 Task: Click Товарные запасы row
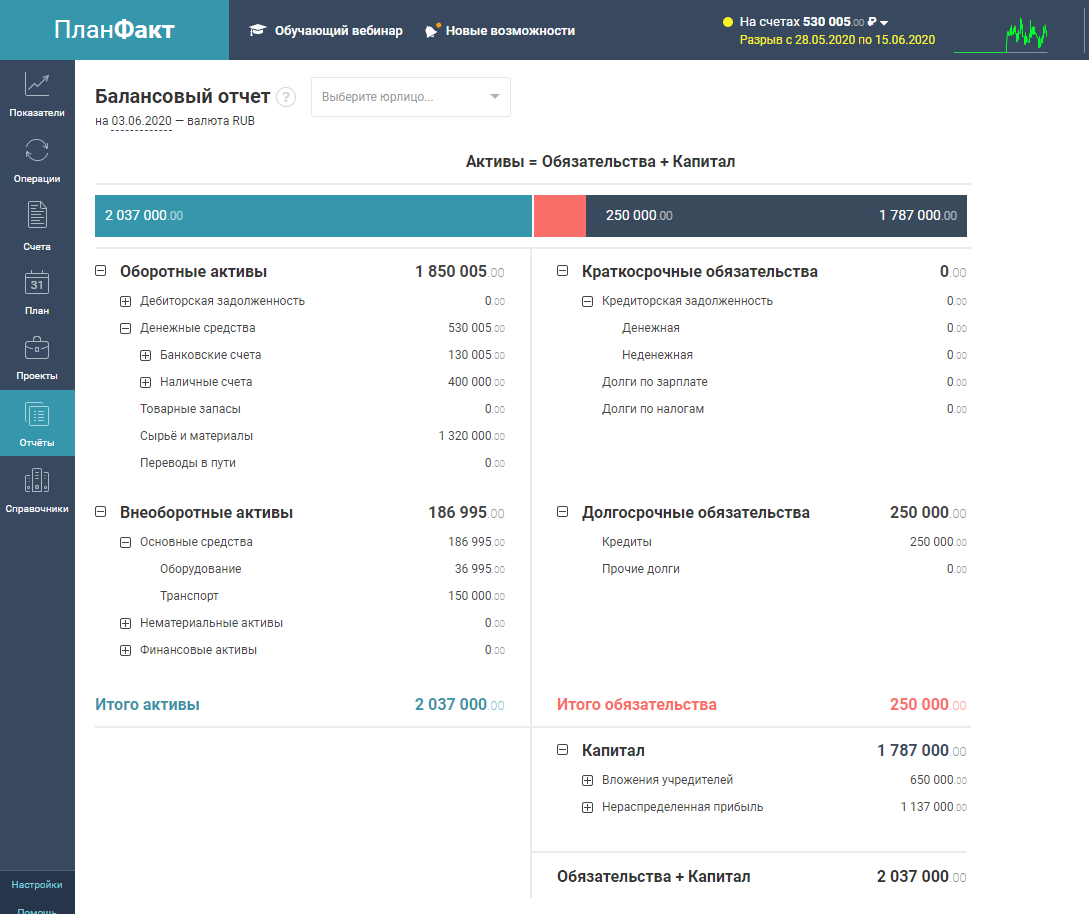pos(322,409)
